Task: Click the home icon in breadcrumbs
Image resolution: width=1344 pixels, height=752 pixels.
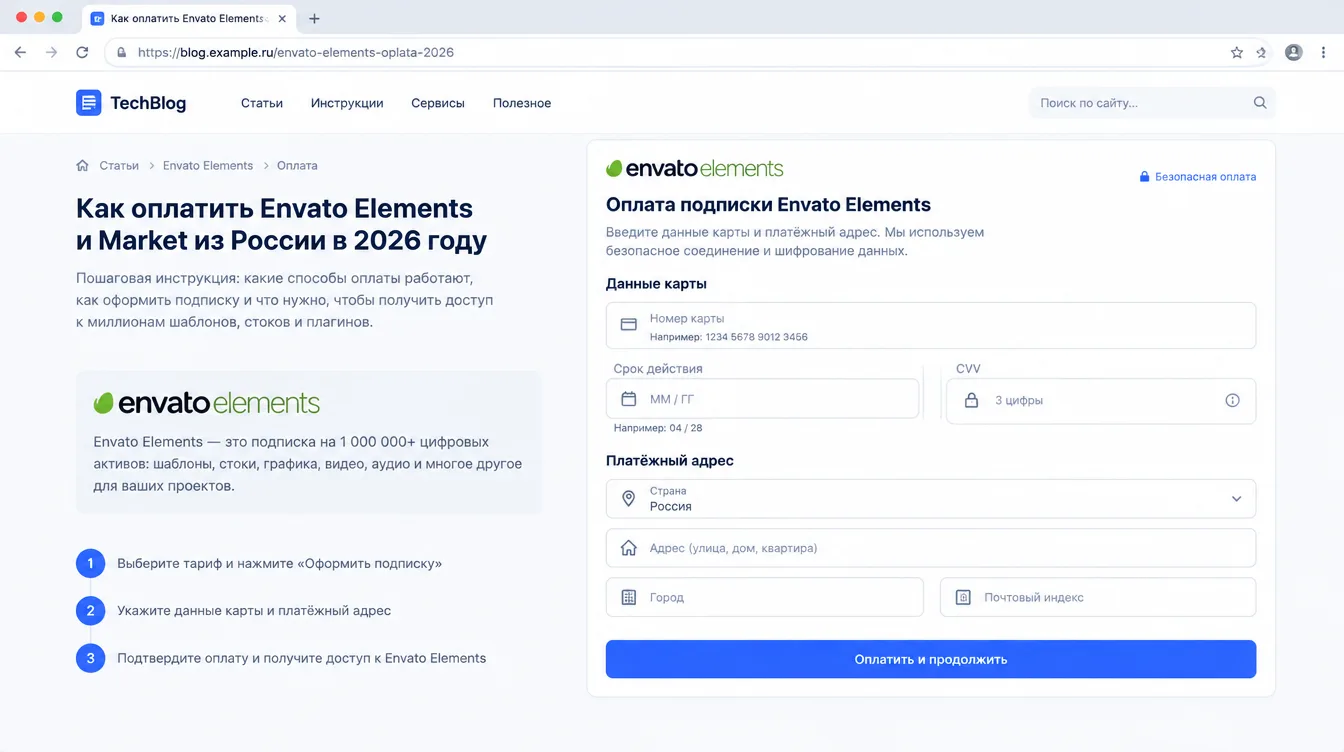Action: pyautogui.click(x=82, y=165)
